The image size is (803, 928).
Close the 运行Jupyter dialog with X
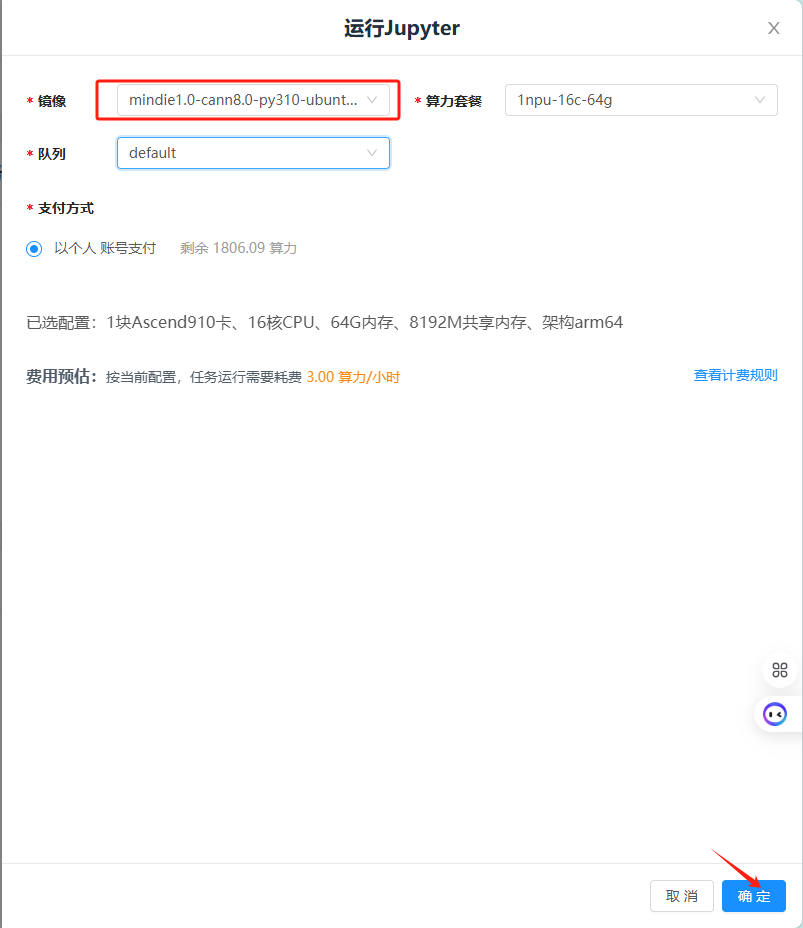tap(773, 28)
